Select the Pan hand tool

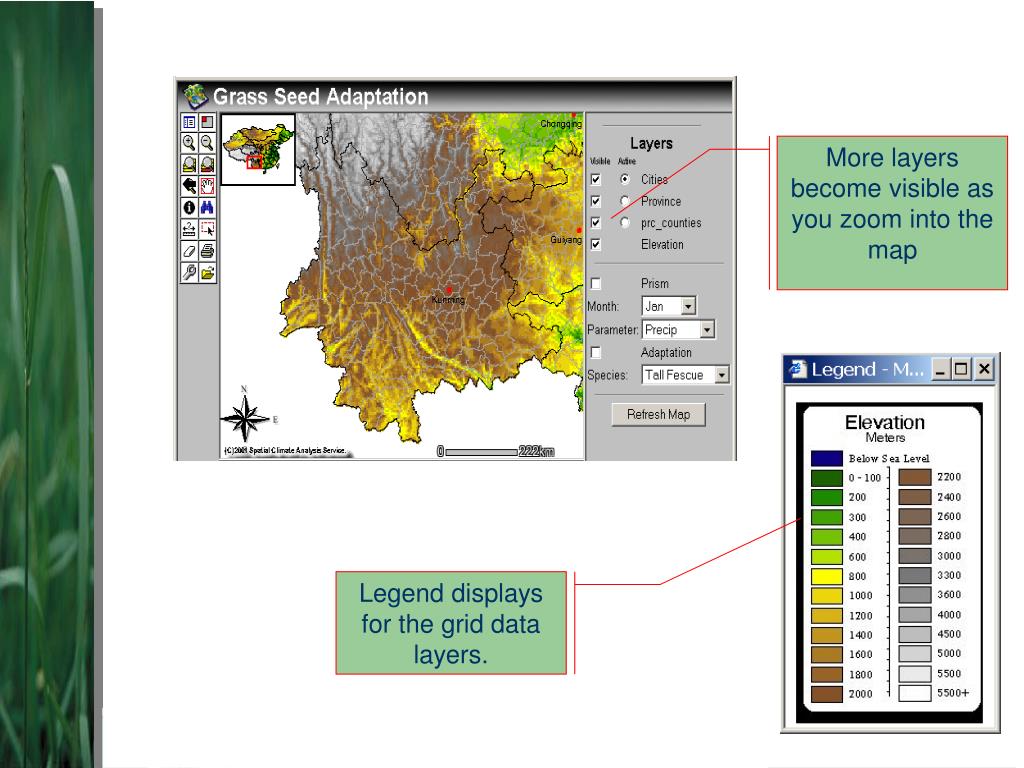[207, 186]
